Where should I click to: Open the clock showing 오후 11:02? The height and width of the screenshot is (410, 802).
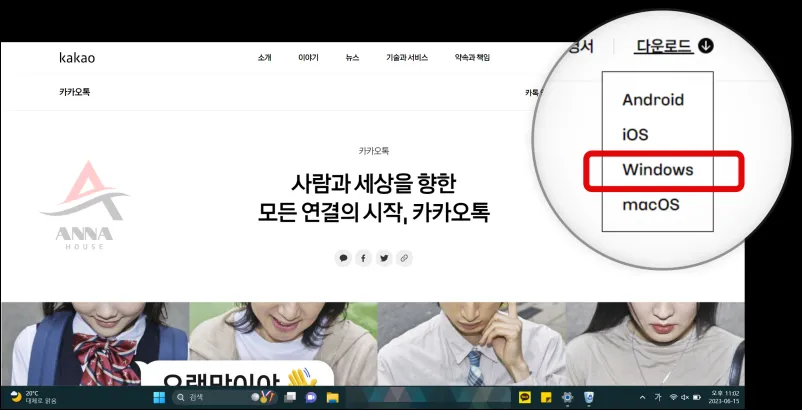pyautogui.click(x=722, y=397)
